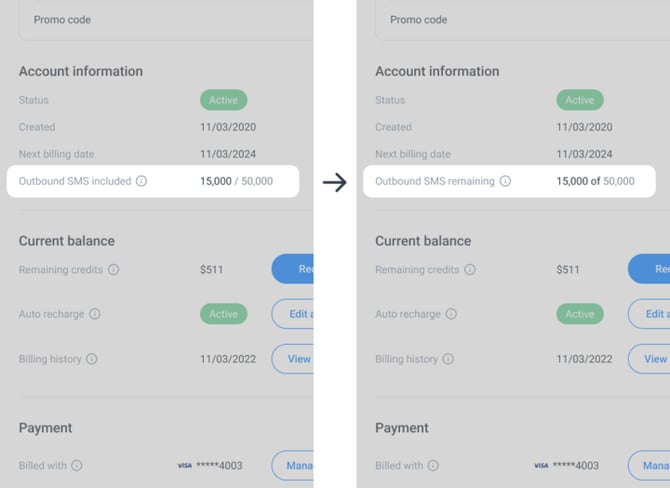This screenshot has width=670, height=488.
Task: Open Remaining credits info icon in left panel
Action: (x=113, y=270)
